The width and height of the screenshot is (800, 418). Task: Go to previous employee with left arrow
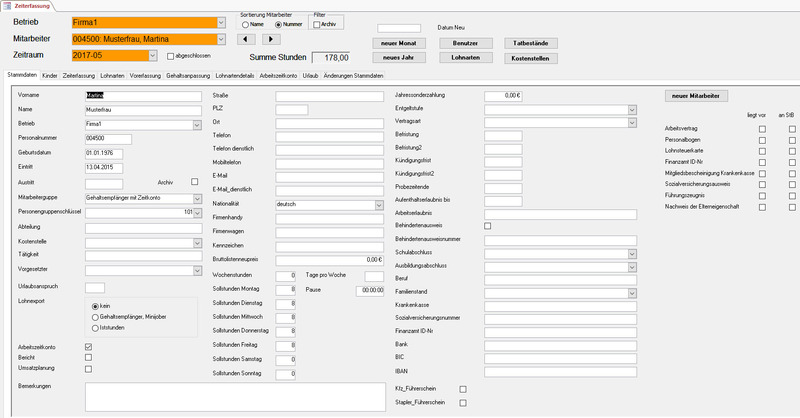tap(246, 39)
